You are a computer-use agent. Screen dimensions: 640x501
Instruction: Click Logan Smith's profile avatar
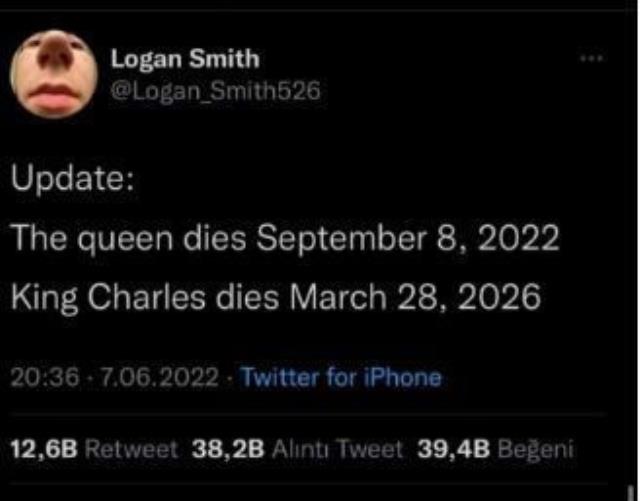(x=54, y=74)
